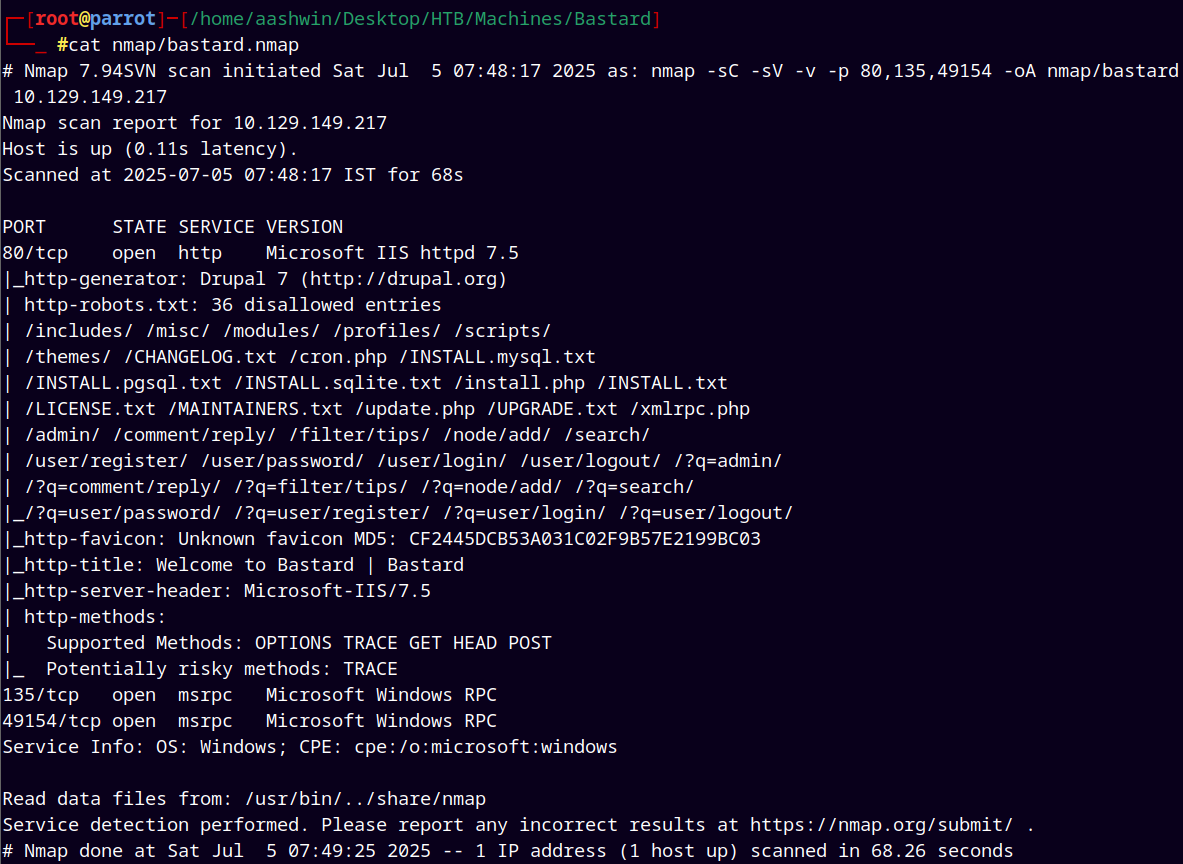Click the 'Potentially risky methods: TRACE' line
Viewport: 1183px width, 864px height.
tap(222, 669)
